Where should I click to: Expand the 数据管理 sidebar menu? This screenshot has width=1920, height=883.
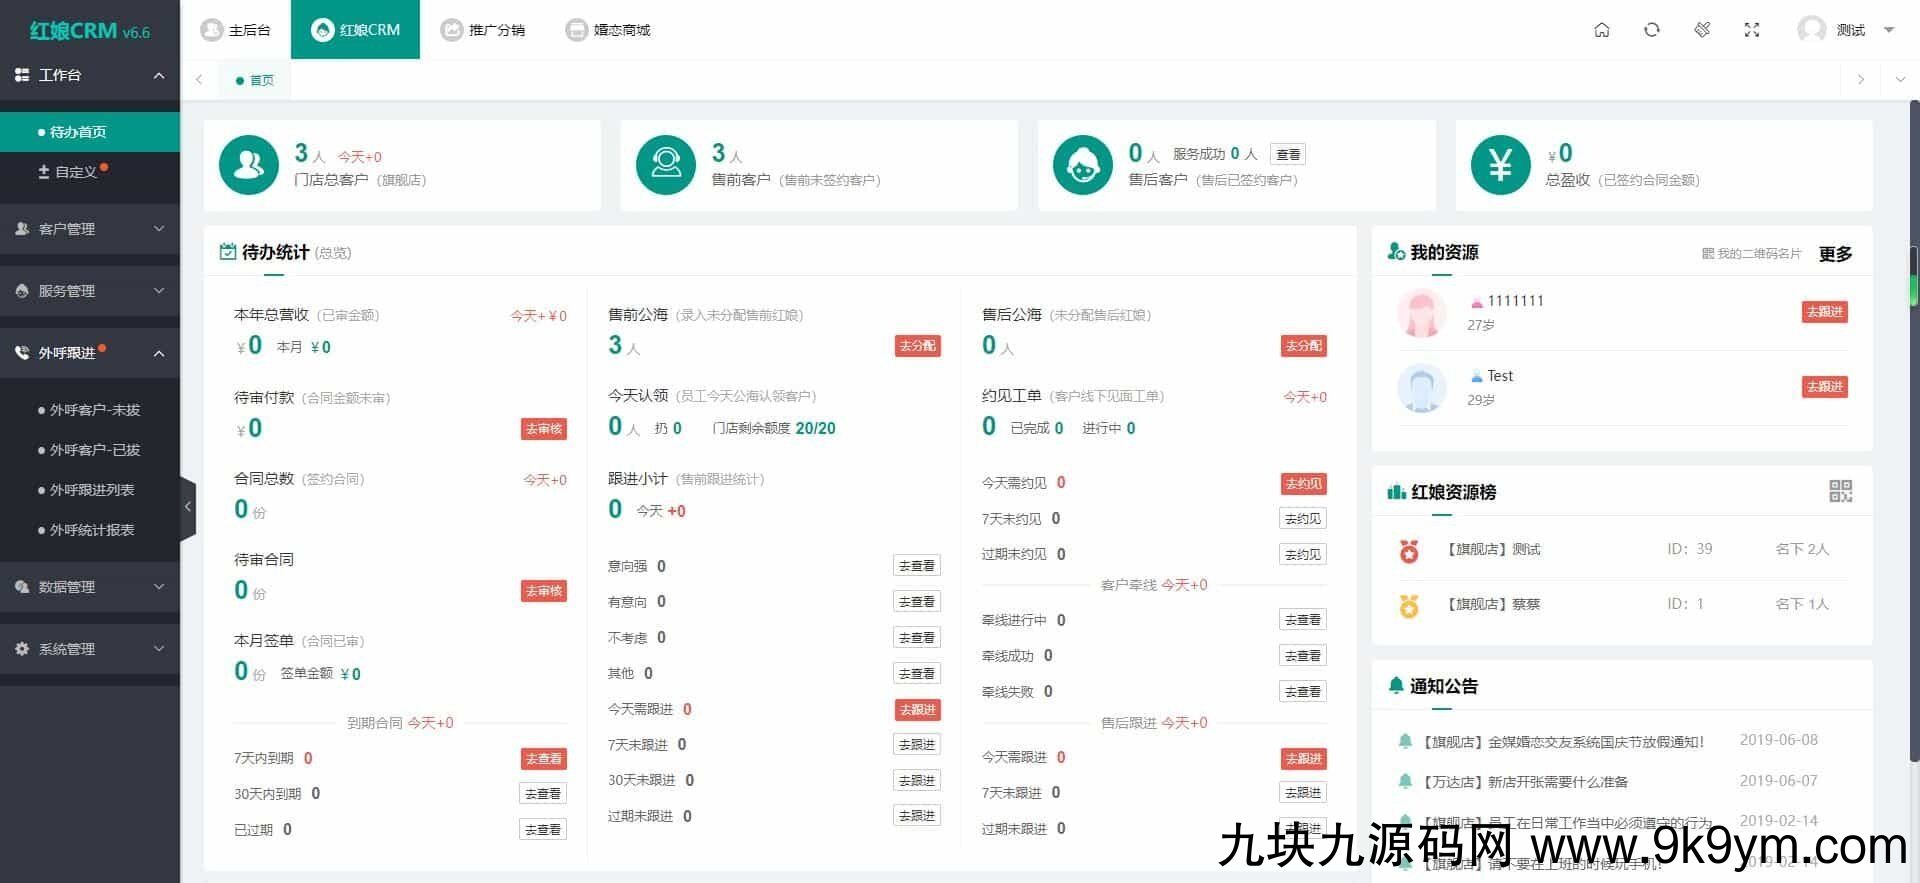click(90, 587)
